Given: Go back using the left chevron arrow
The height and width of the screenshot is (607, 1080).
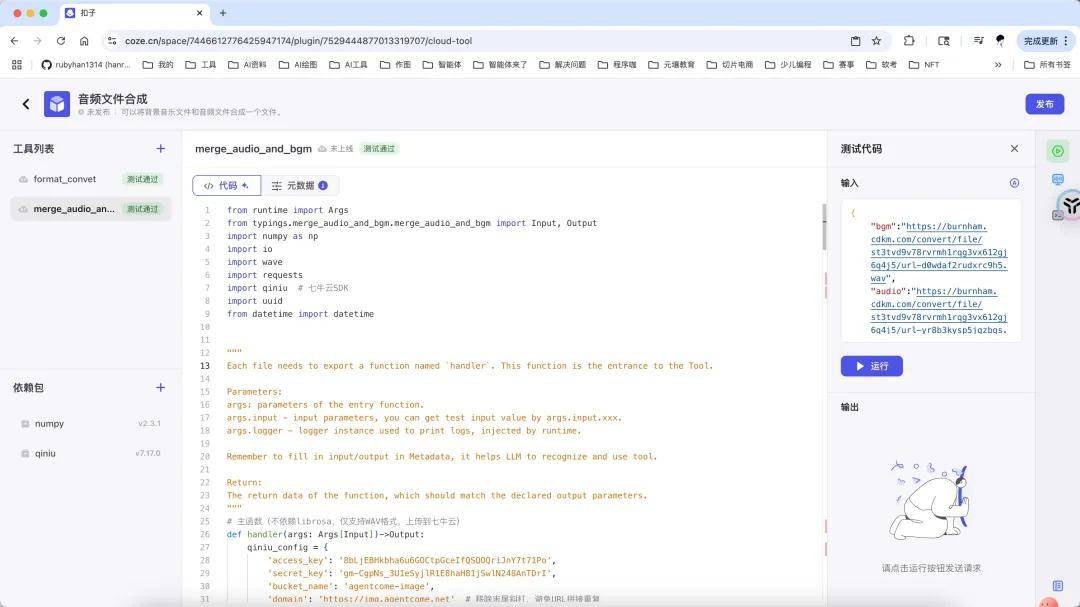Looking at the screenshot, I should tap(26, 104).
